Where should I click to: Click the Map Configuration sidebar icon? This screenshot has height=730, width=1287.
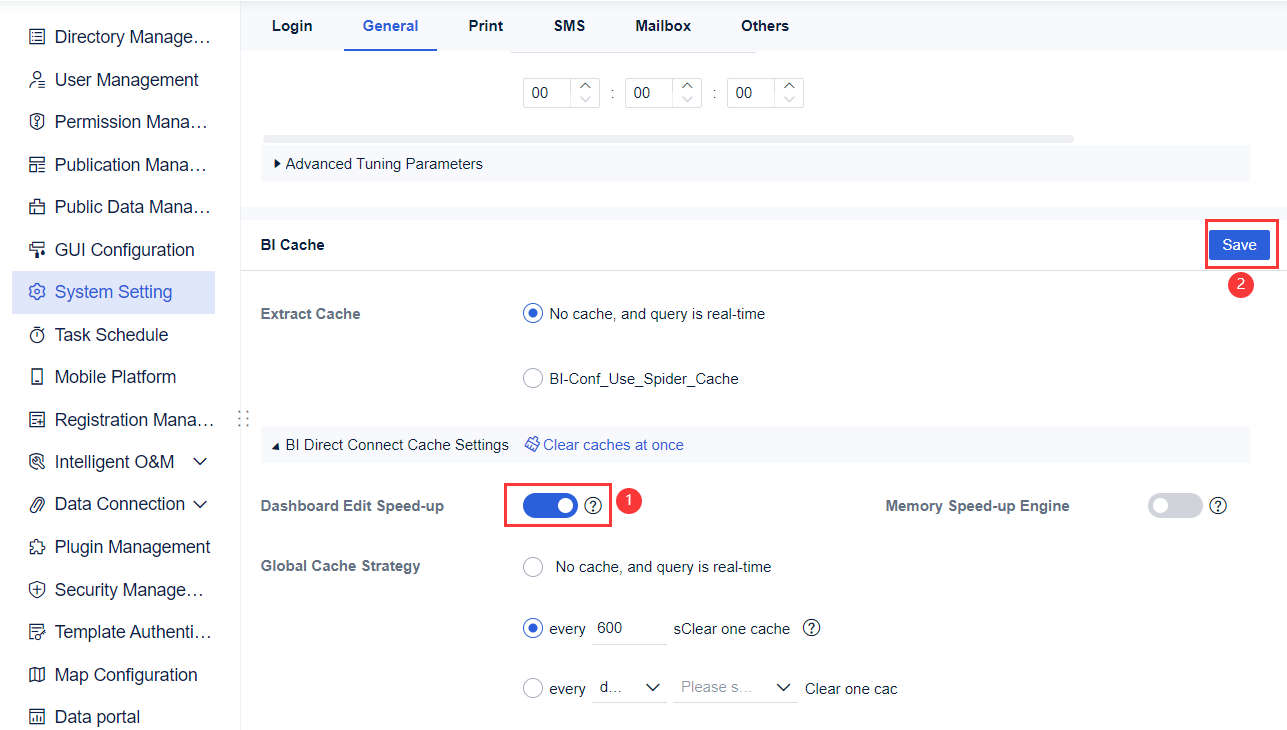point(36,674)
